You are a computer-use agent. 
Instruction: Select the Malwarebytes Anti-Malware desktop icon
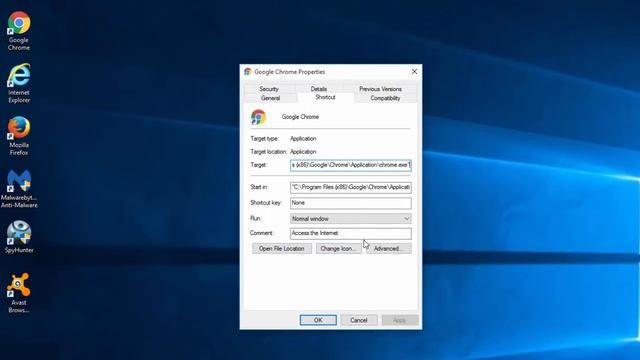click(x=19, y=189)
